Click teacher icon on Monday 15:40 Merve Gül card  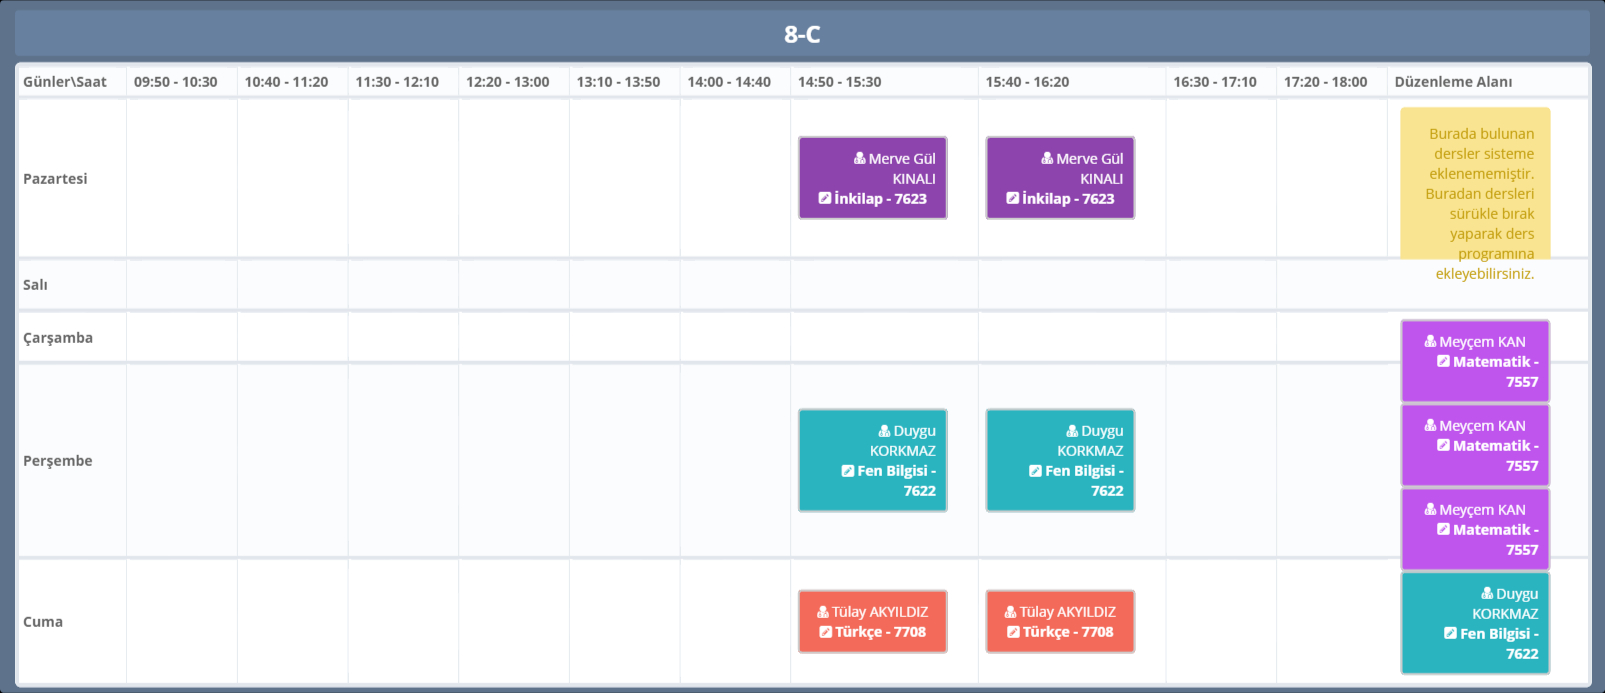1047,158
